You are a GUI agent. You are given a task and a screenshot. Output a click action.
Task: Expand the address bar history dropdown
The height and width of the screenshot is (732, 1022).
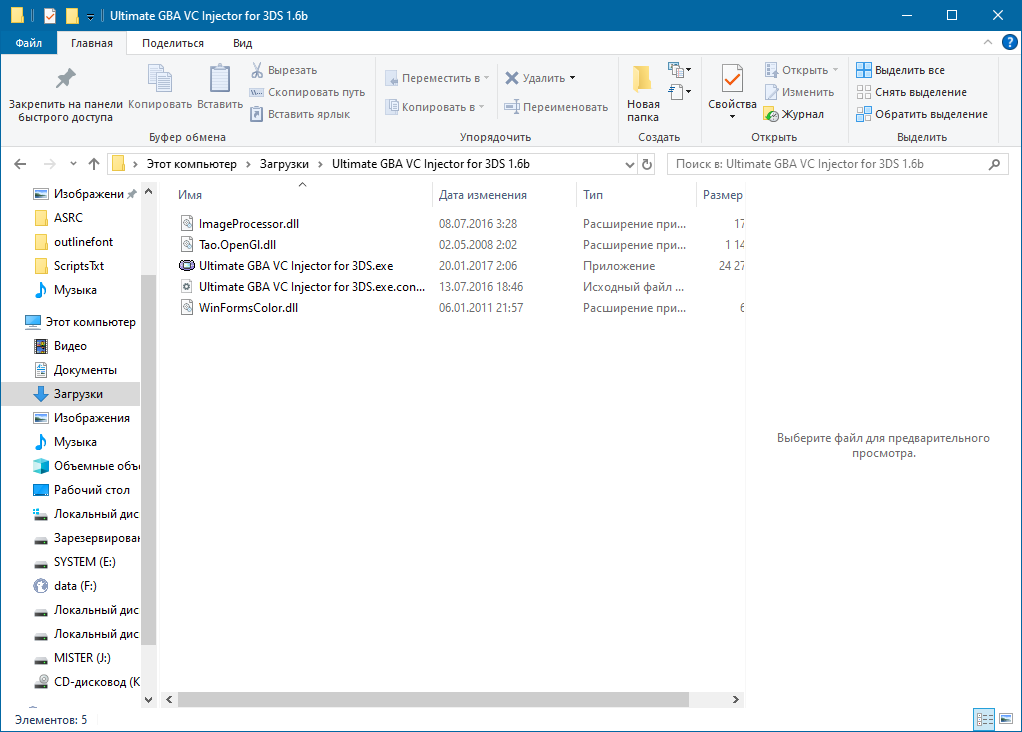click(630, 164)
